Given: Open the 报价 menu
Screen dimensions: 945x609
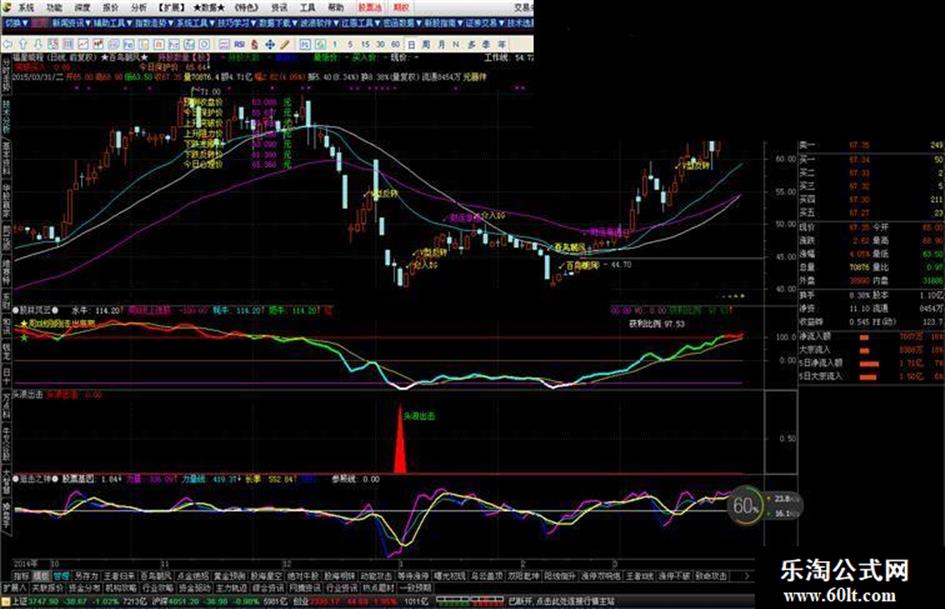Looking at the screenshot, I should pyautogui.click(x=110, y=8).
